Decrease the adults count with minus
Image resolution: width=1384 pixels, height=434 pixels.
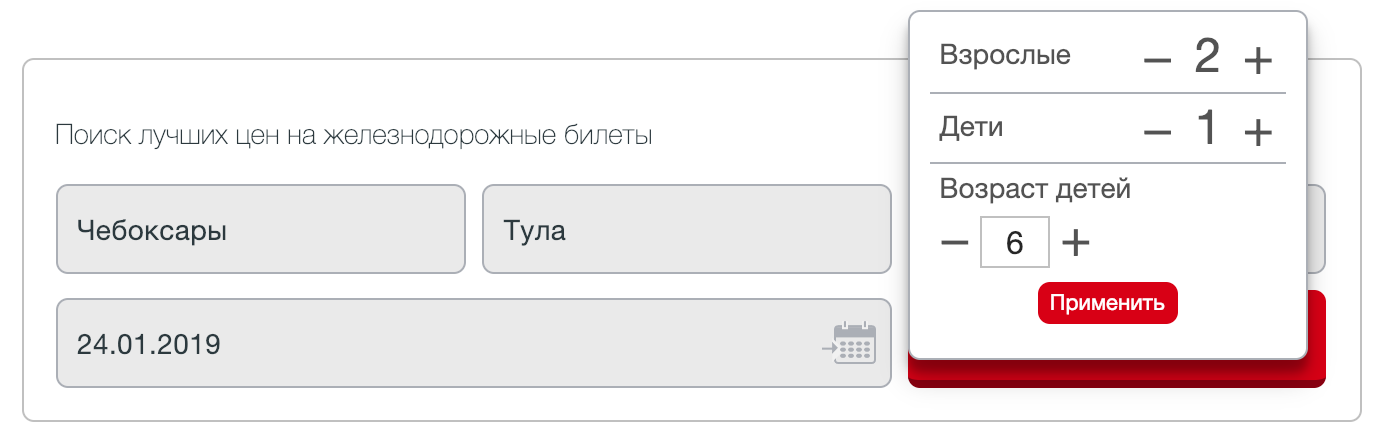tap(1156, 61)
